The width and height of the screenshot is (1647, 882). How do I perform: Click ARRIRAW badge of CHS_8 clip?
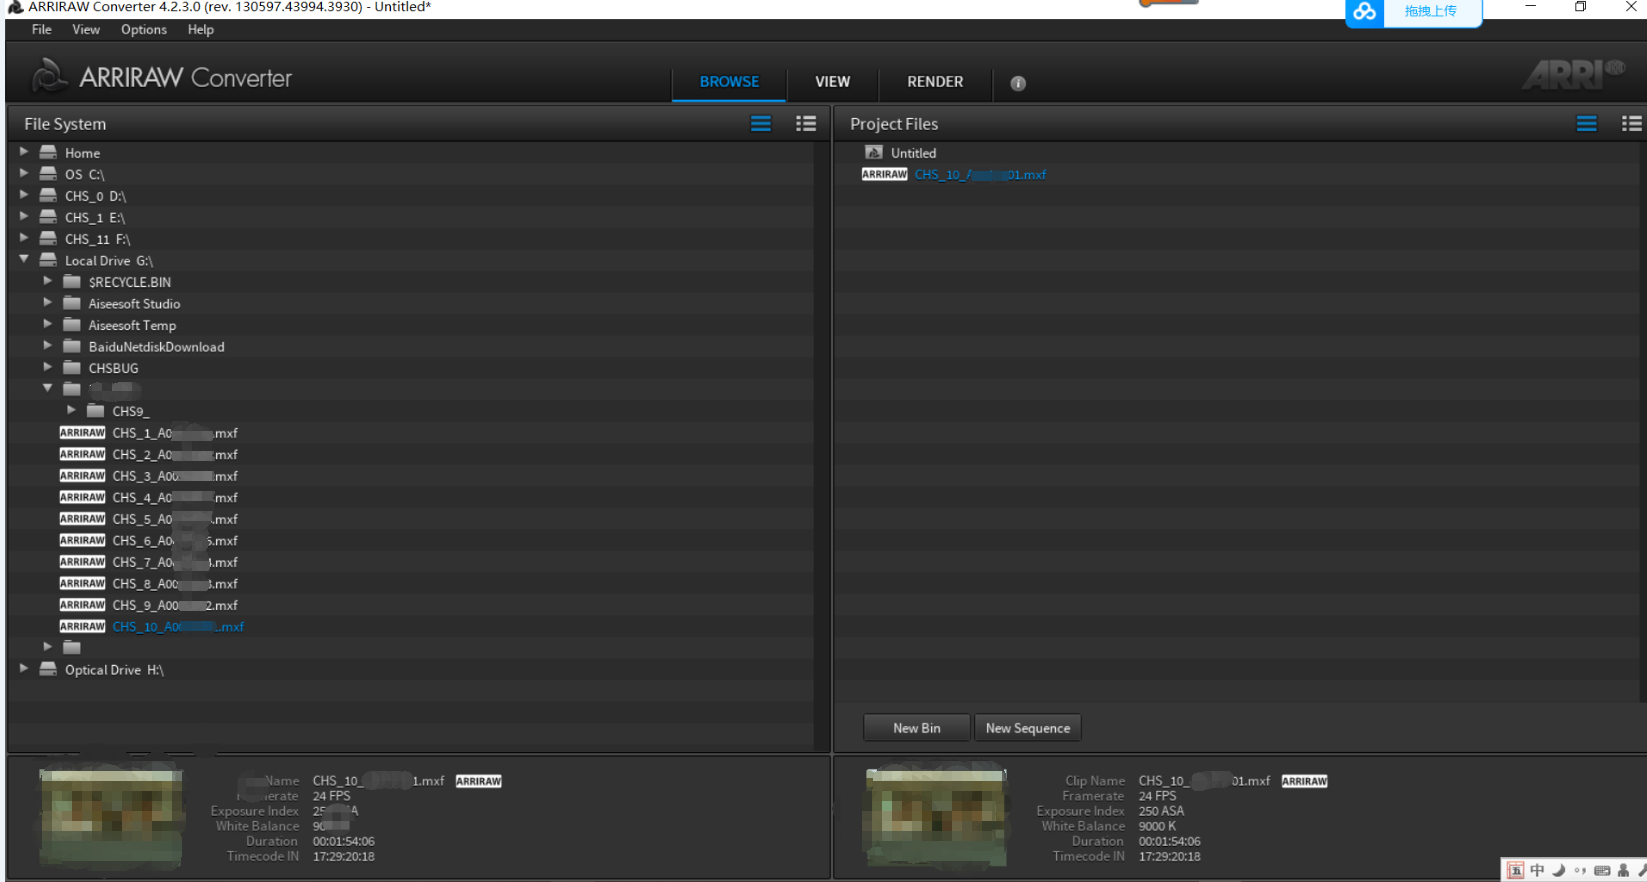[82, 583]
